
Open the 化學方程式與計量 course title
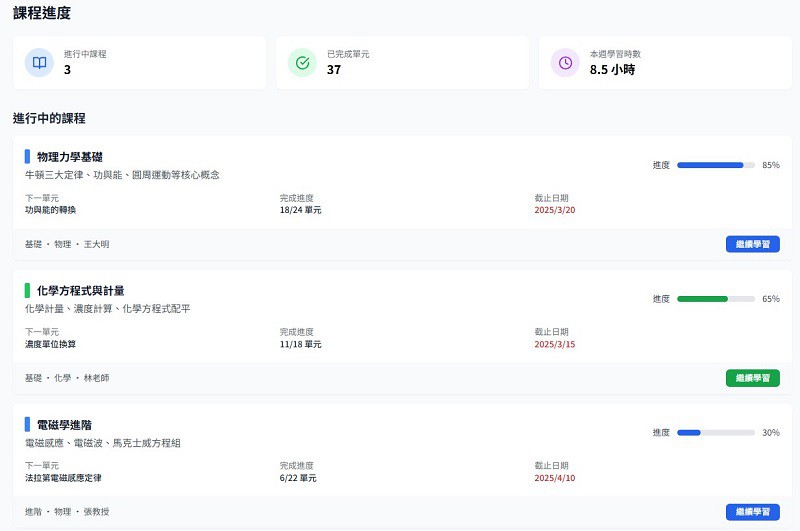click(x=80, y=291)
